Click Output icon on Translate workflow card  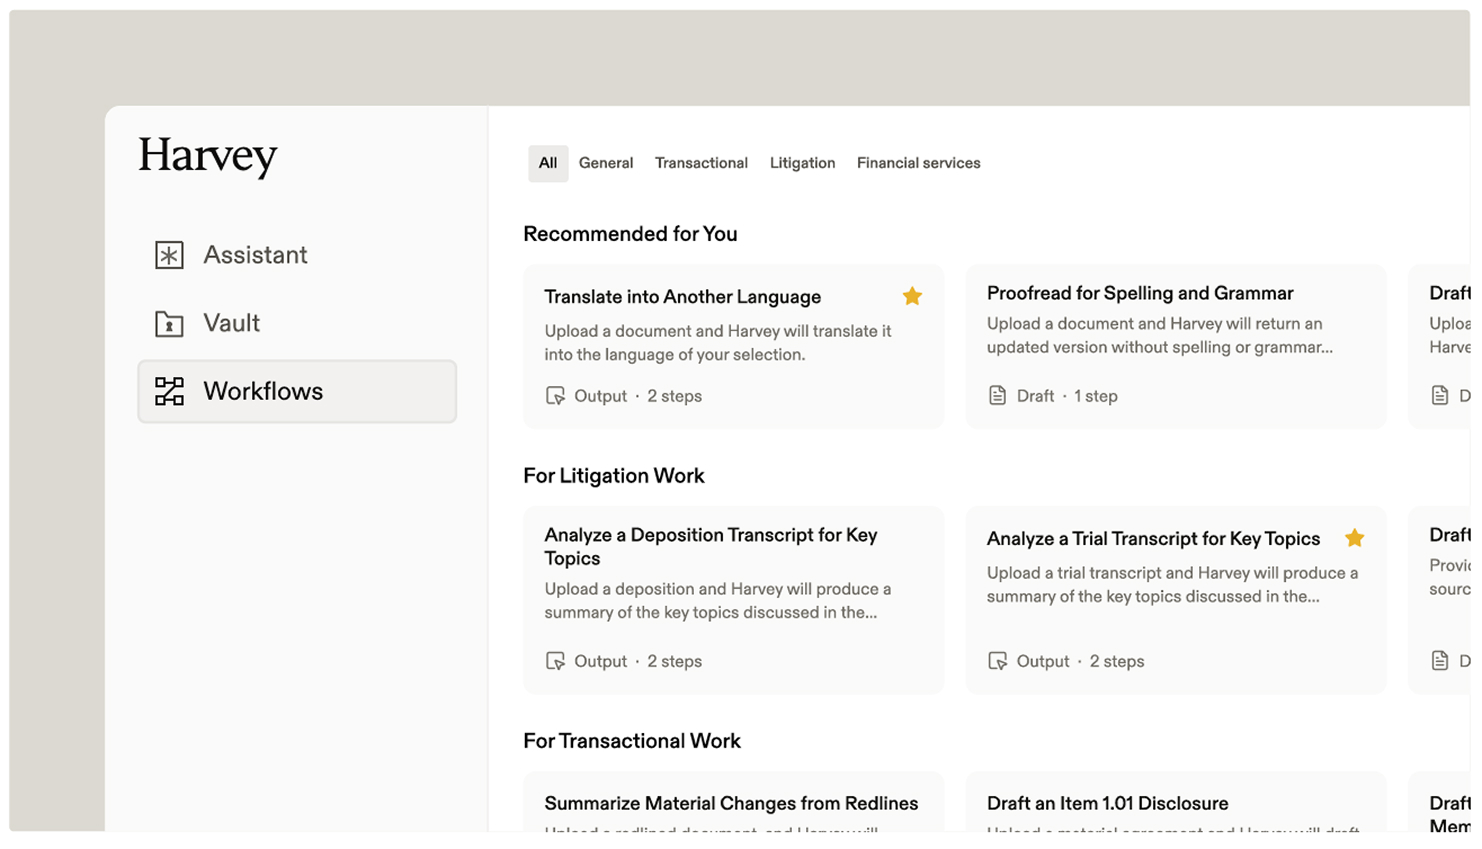[x=555, y=396]
